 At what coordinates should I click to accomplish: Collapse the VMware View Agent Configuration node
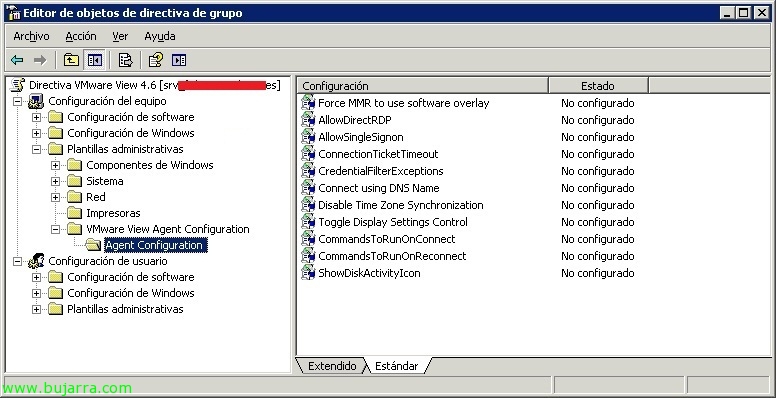pos(55,229)
